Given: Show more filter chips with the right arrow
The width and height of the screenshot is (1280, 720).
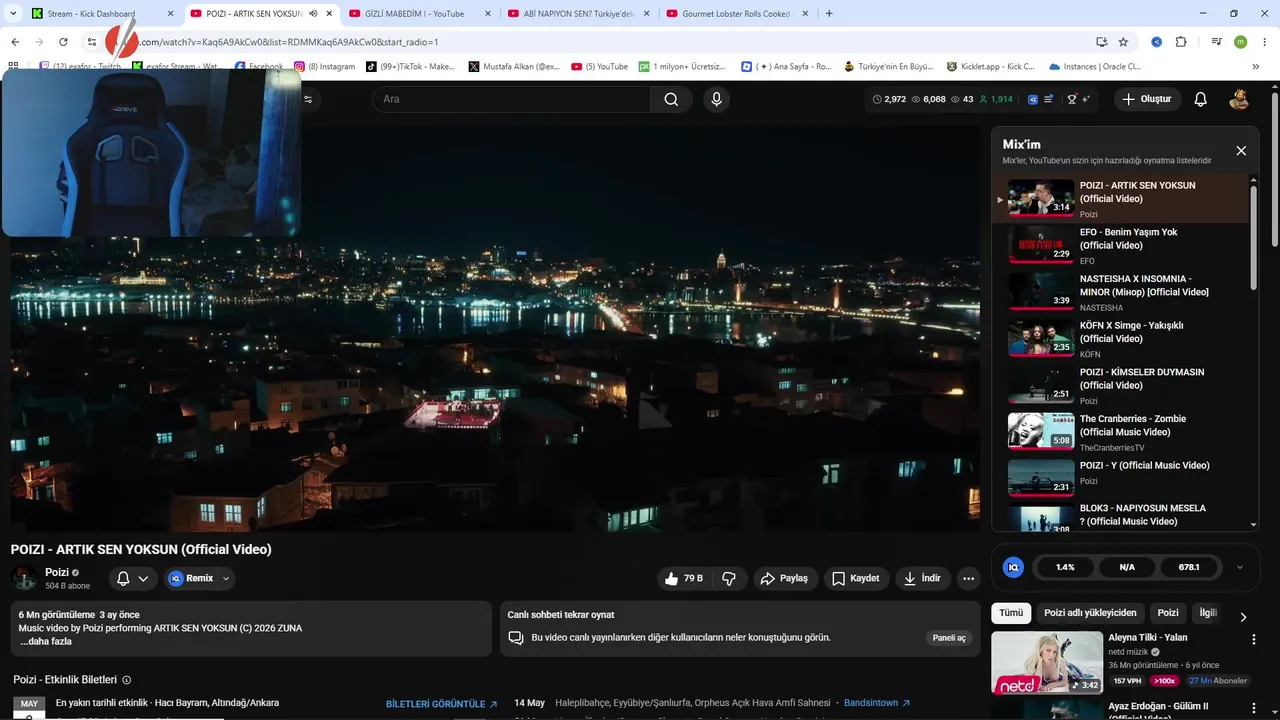Looking at the screenshot, I should tap(1243, 617).
